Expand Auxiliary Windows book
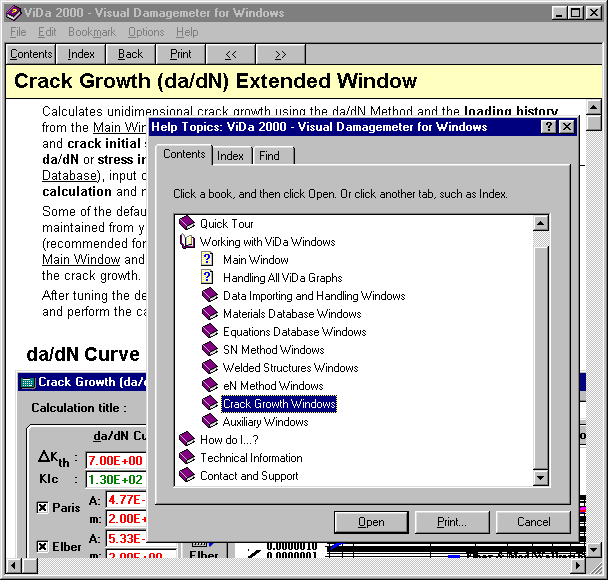608x580 pixels. (266, 422)
